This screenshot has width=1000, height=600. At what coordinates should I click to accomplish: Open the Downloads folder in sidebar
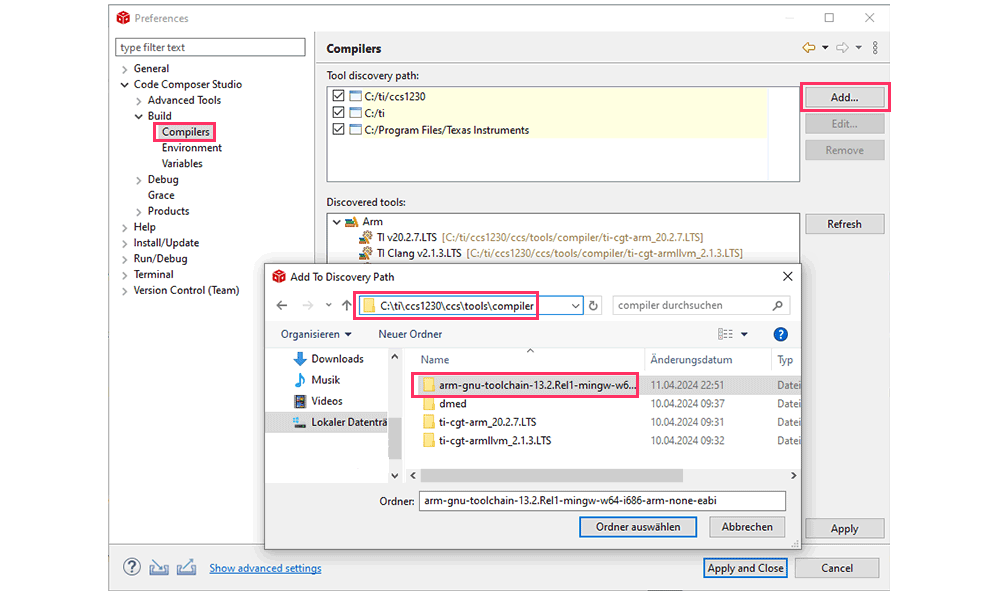(328, 359)
